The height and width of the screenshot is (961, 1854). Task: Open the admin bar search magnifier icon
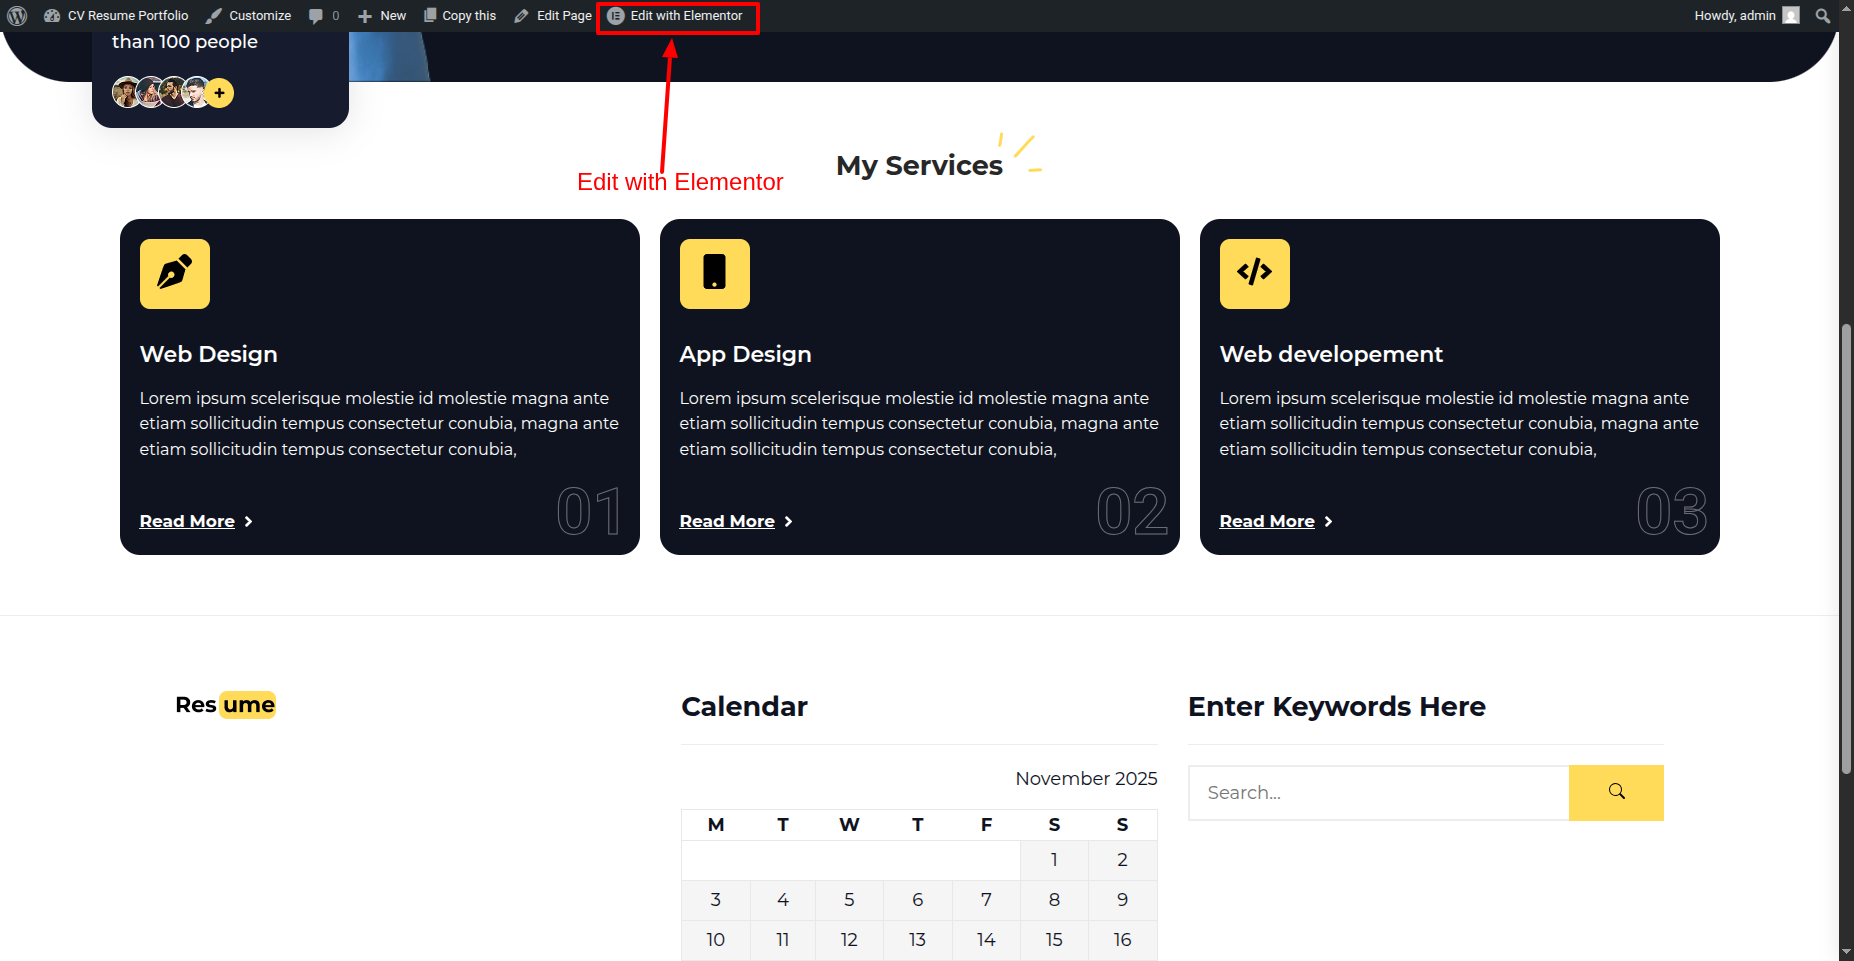click(x=1823, y=16)
